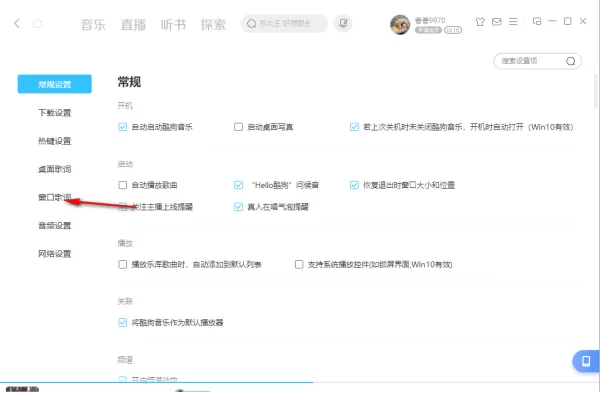Click into the 搜索设置项 search field
This screenshot has width=600, height=393.
537,61
